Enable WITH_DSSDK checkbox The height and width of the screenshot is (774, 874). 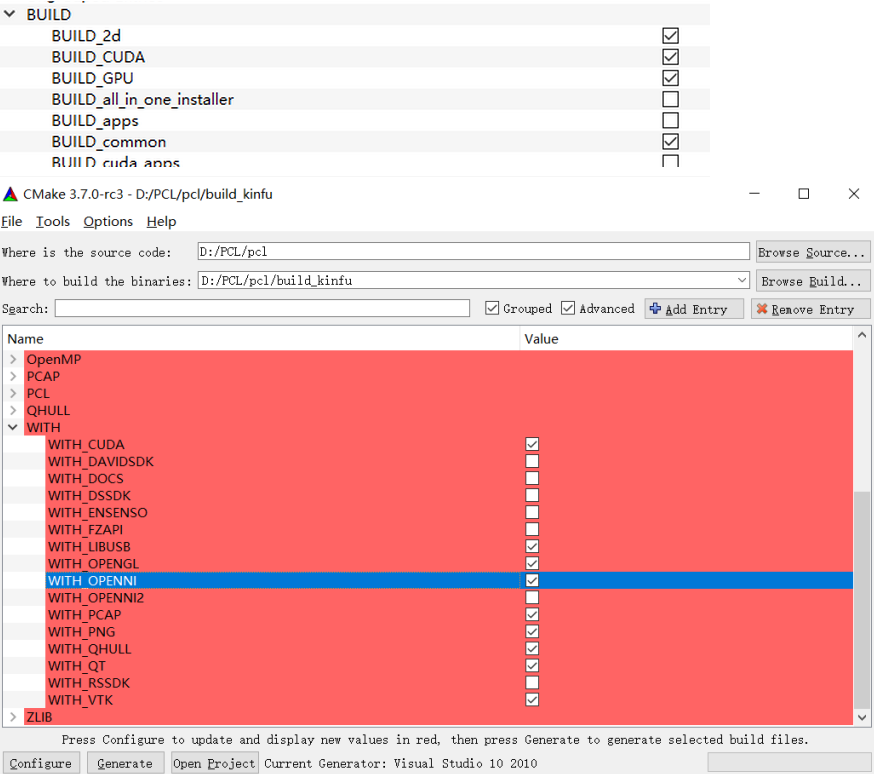pyautogui.click(x=532, y=495)
